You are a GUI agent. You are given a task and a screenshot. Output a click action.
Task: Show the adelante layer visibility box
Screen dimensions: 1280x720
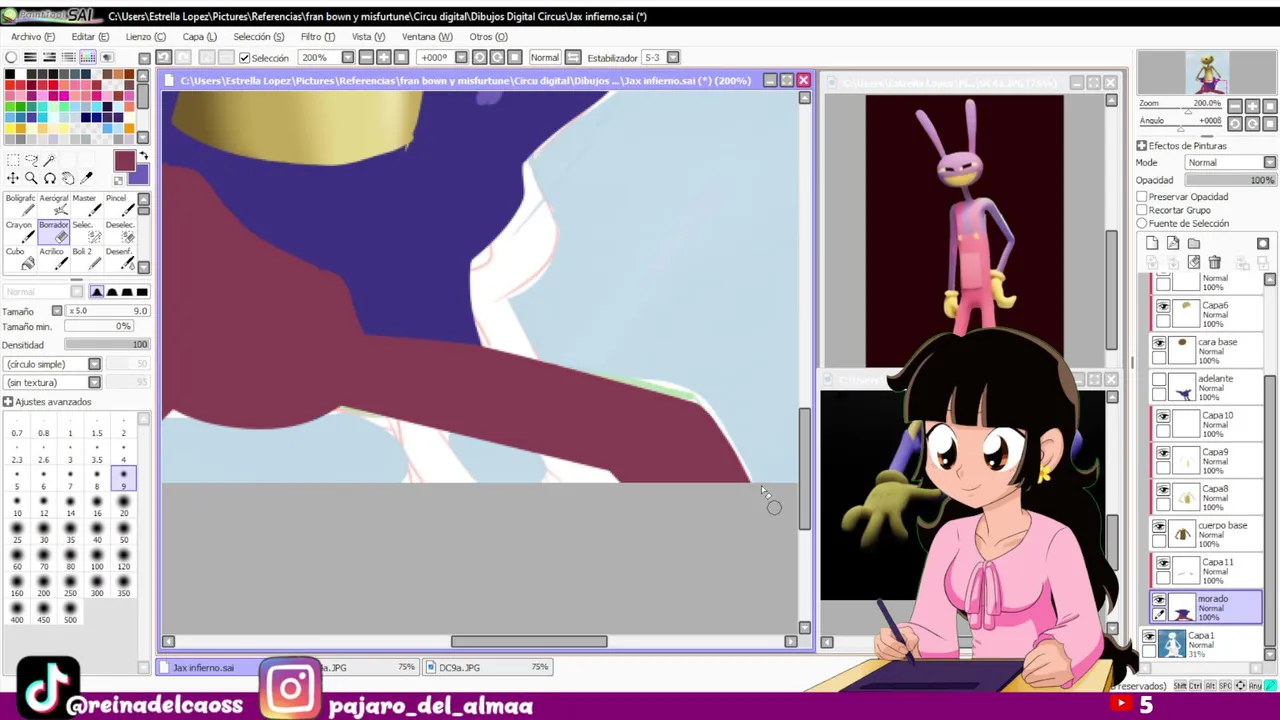click(1159, 380)
